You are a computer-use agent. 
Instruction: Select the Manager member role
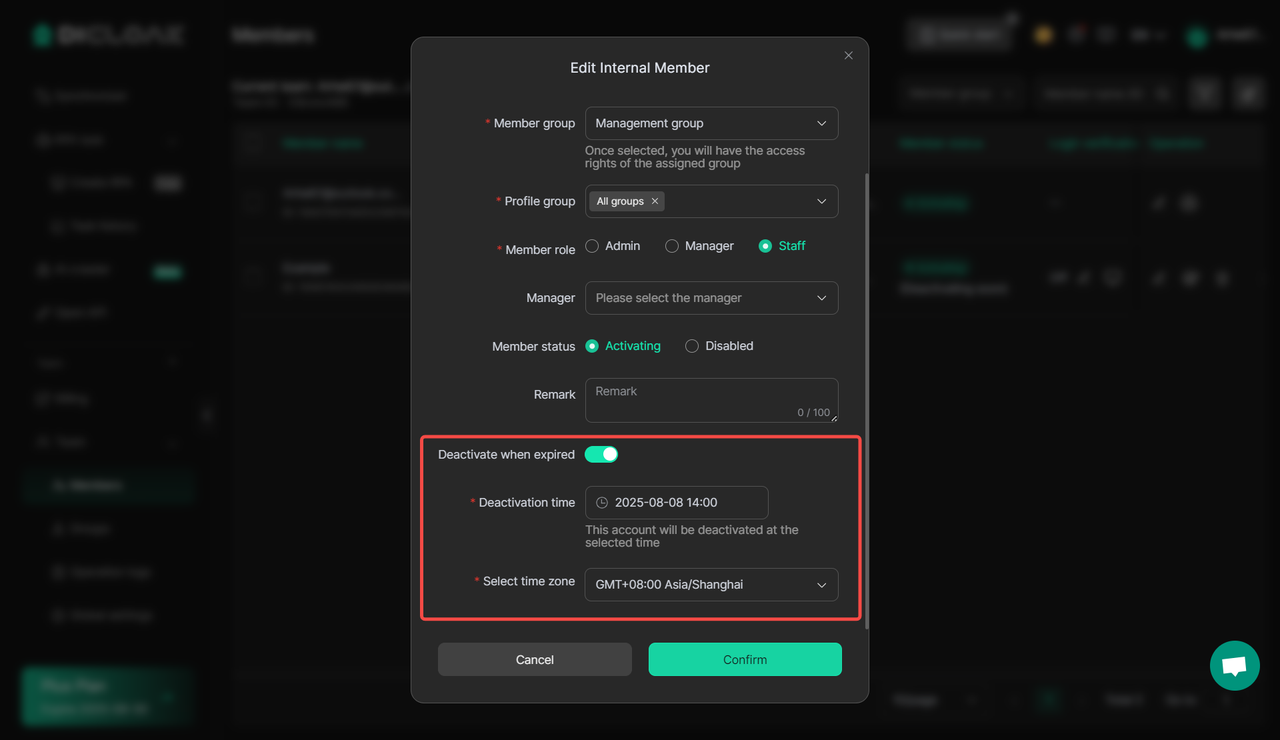pyautogui.click(x=699, y=246)
